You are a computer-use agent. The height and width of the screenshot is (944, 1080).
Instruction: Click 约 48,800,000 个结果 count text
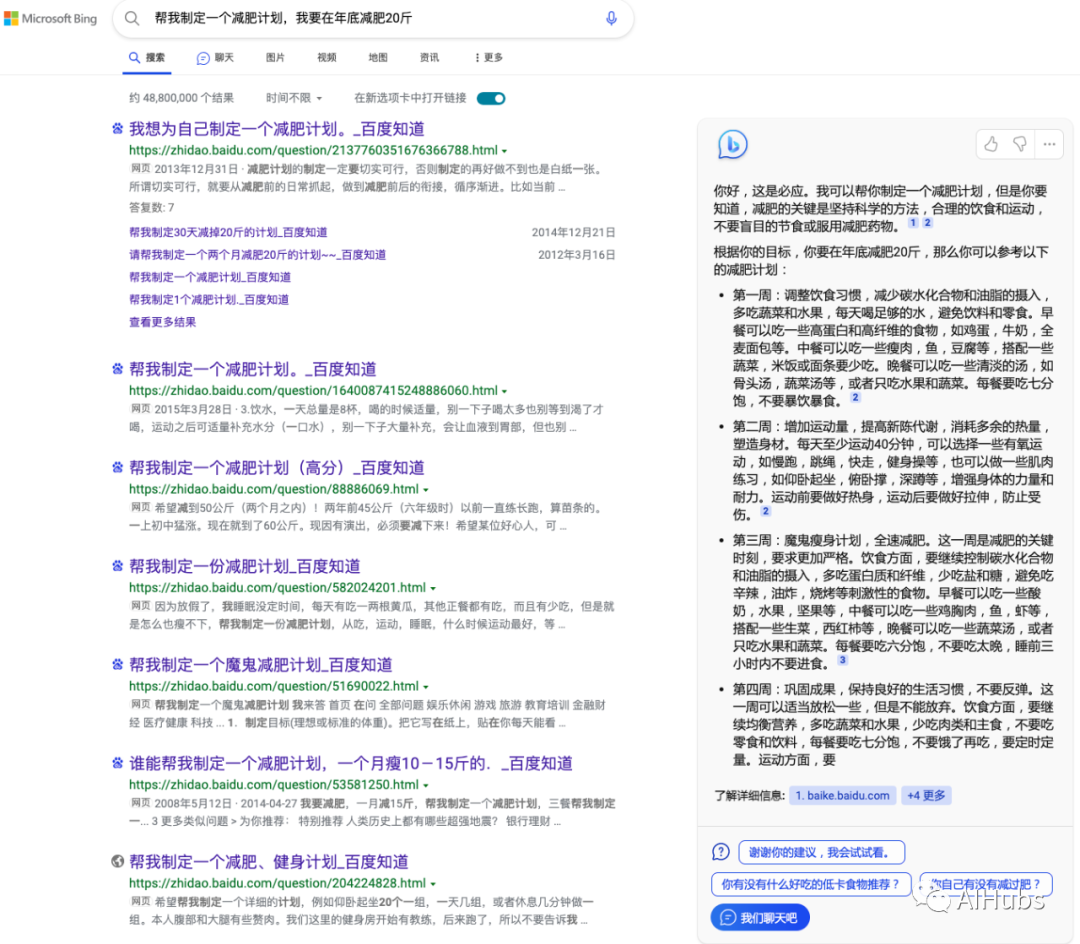[x=181, y=98]
